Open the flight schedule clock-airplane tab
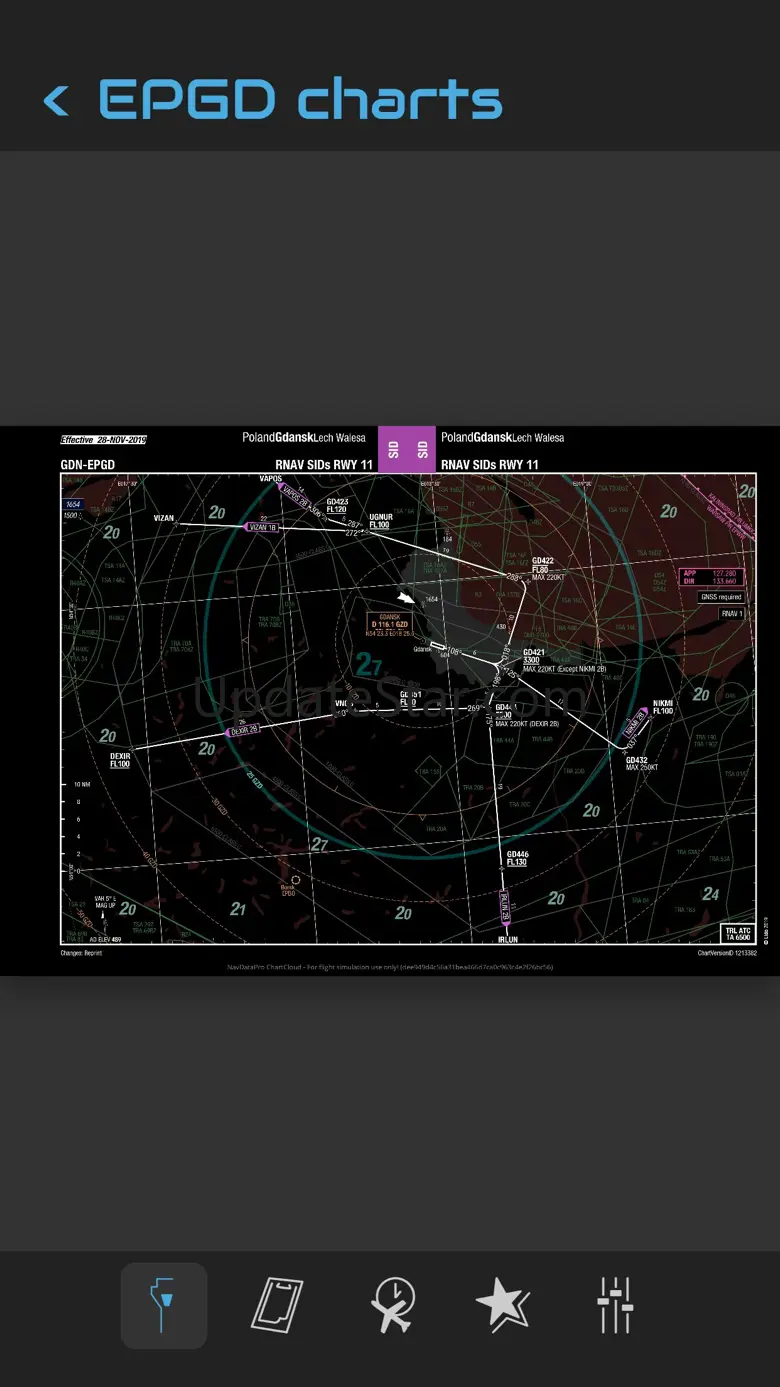The width and height of the screenshot is (780, 1387). tap(391, 1305)
